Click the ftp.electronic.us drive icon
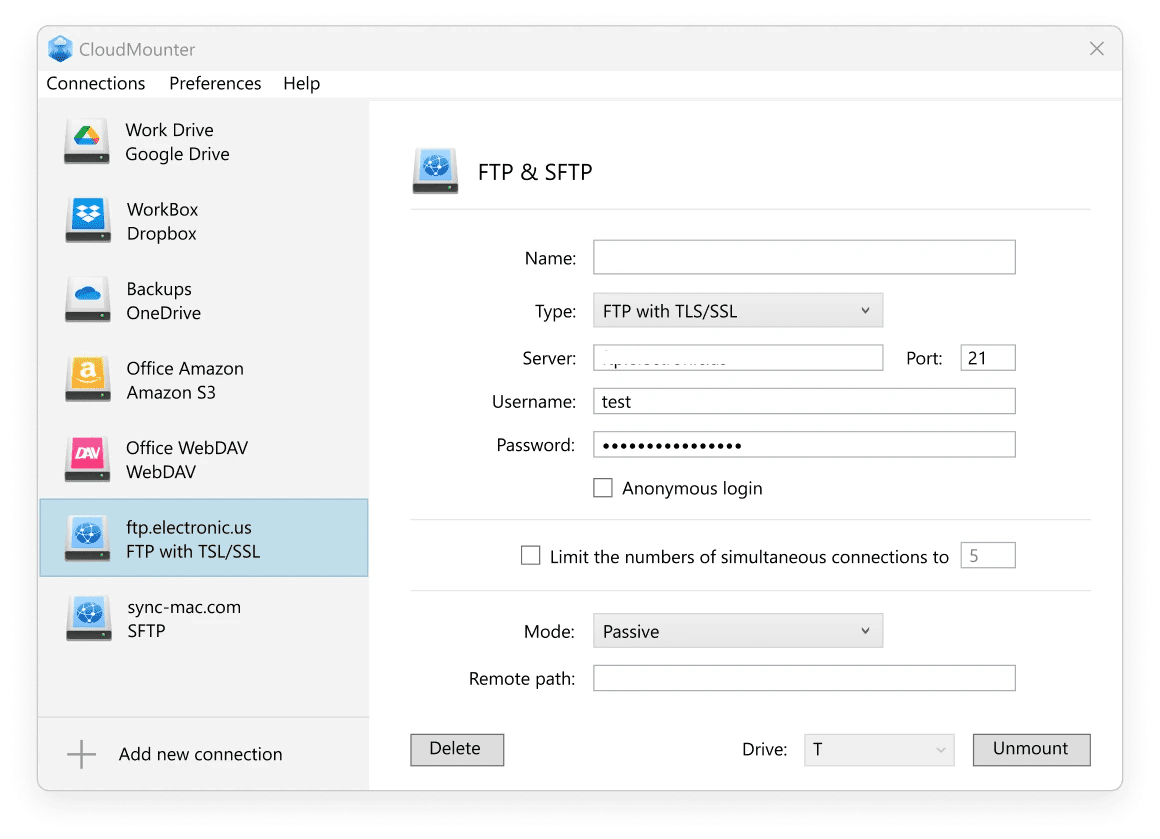Viewport: 1160px width, 839px height. click(x=88, y=538)
